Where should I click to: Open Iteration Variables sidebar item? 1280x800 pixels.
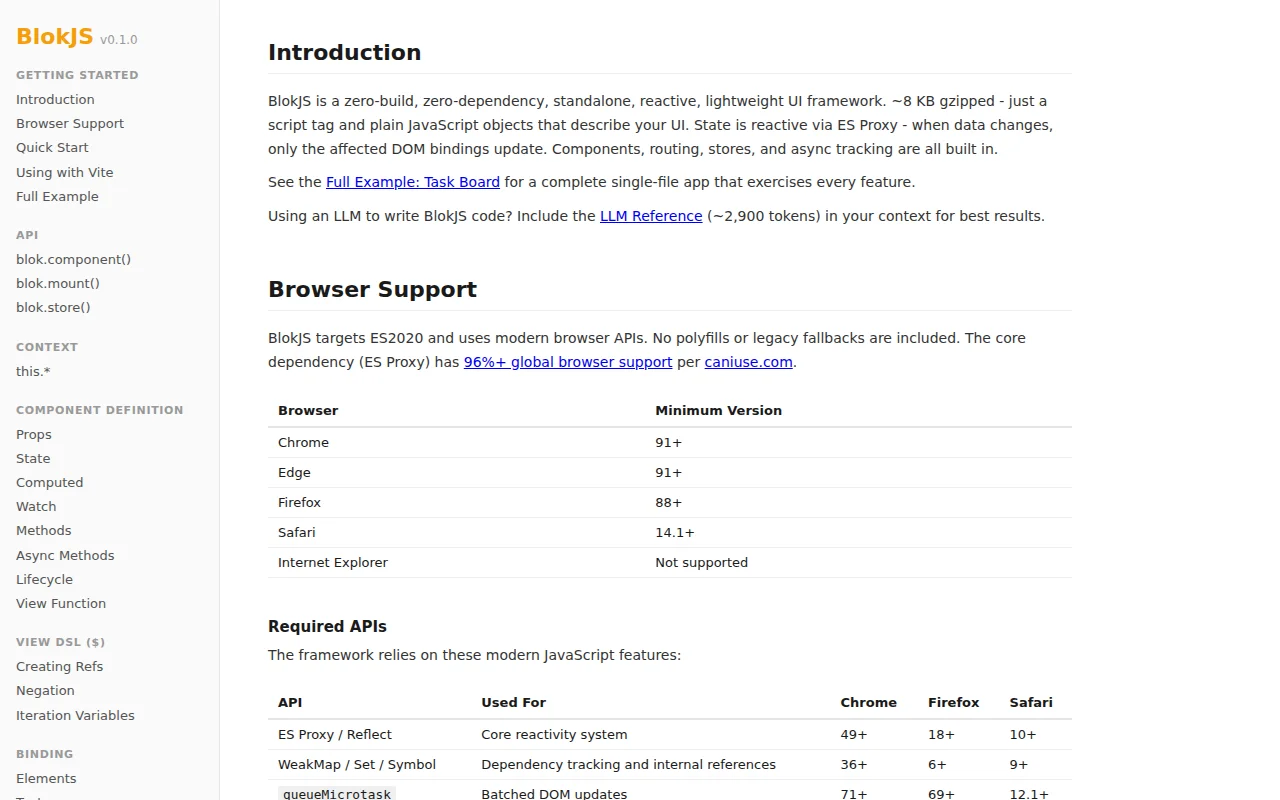[75, 715]
